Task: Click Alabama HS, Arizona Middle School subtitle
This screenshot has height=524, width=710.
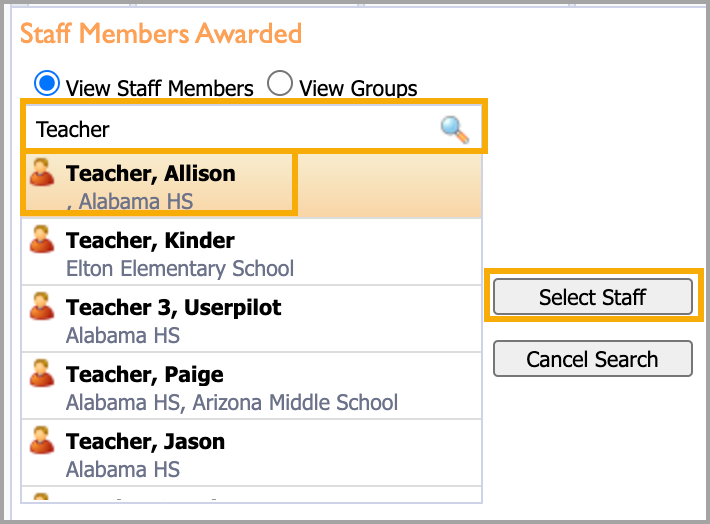Action: 232,403
